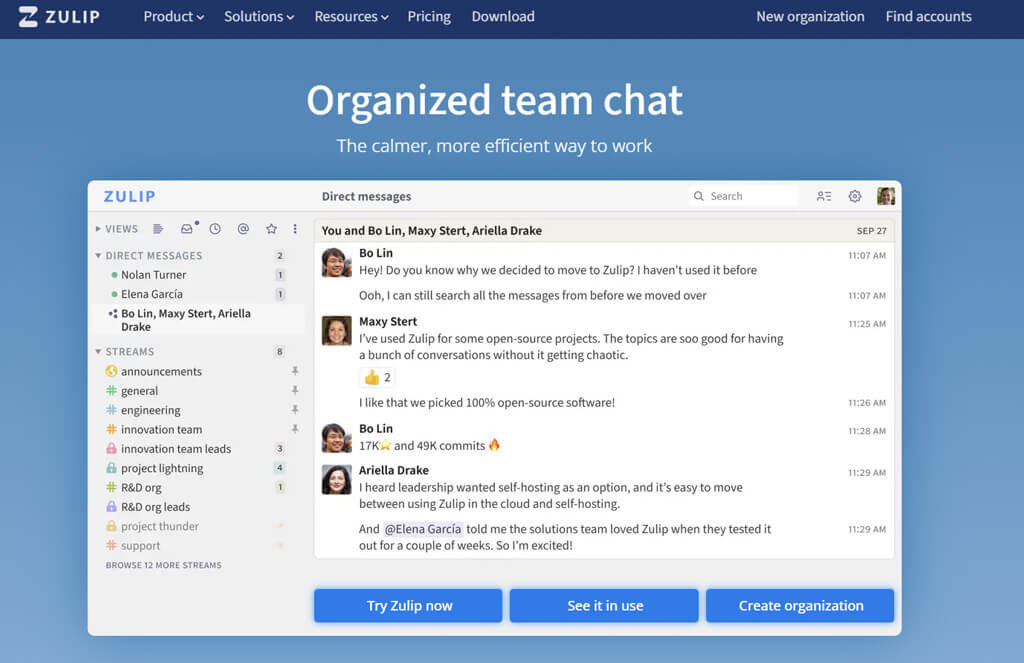Click the SEP 27 date label
This screenshot has width=1024, height=663.
pos(871,231)
